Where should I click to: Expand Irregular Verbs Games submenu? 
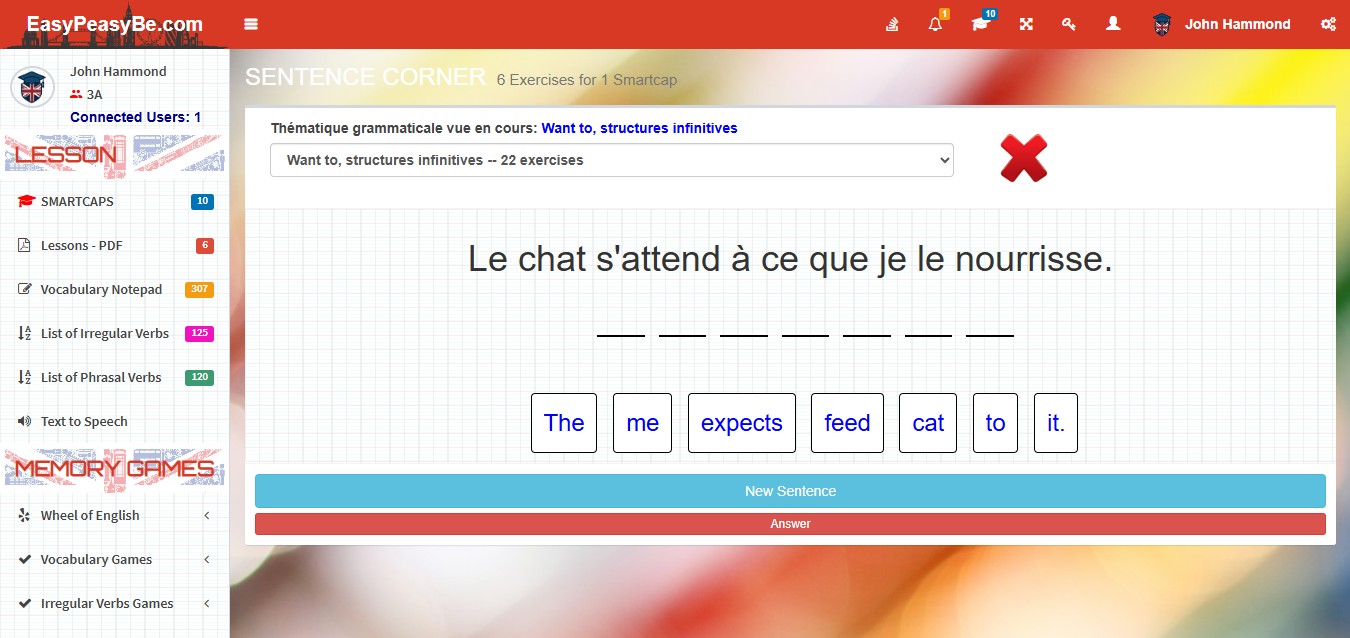coord(114,604)
